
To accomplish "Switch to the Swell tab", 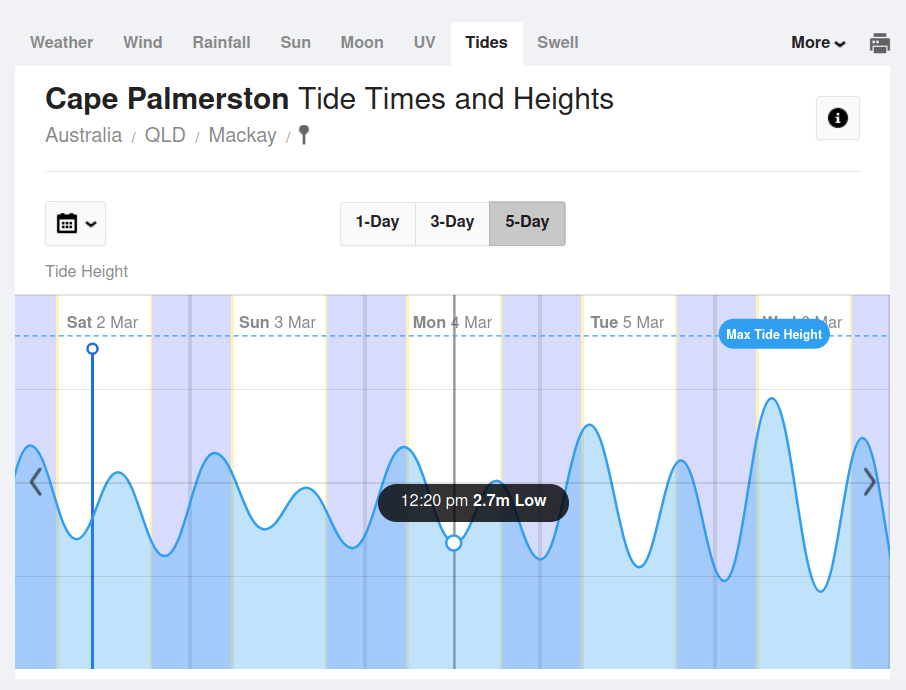I will click(558, 43).
